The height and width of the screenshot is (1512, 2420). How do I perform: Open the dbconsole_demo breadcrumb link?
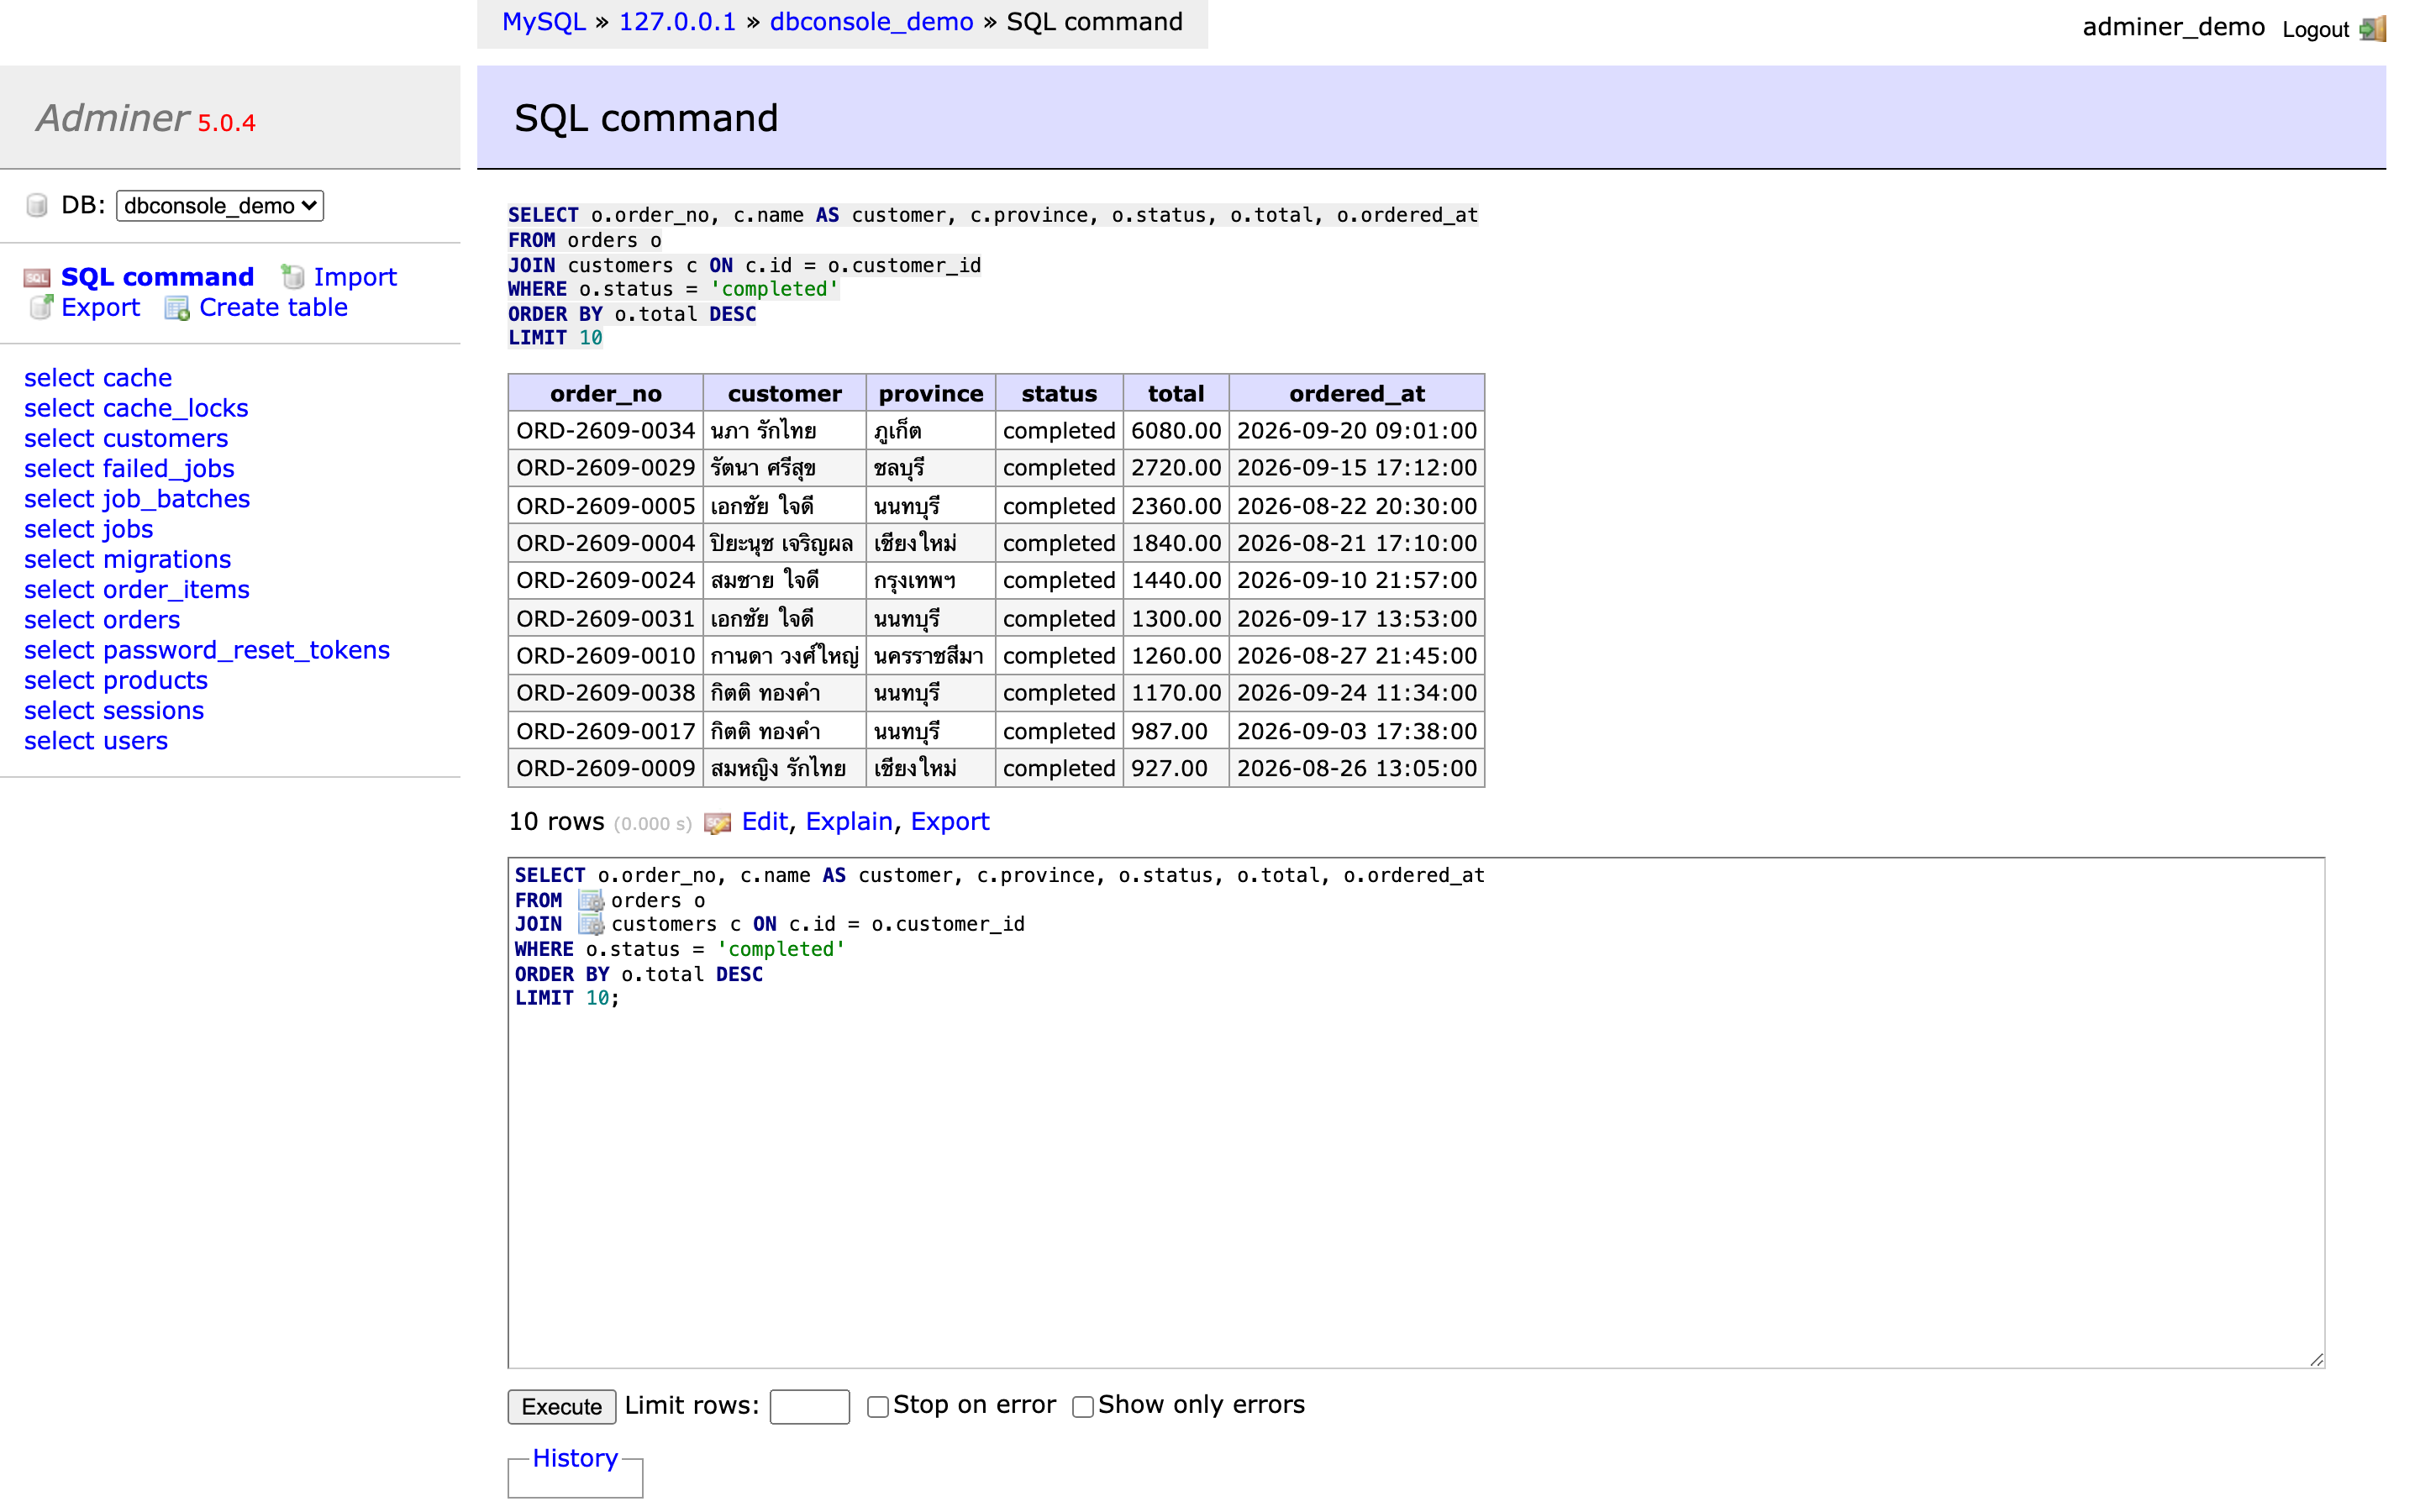pos(871,22)
